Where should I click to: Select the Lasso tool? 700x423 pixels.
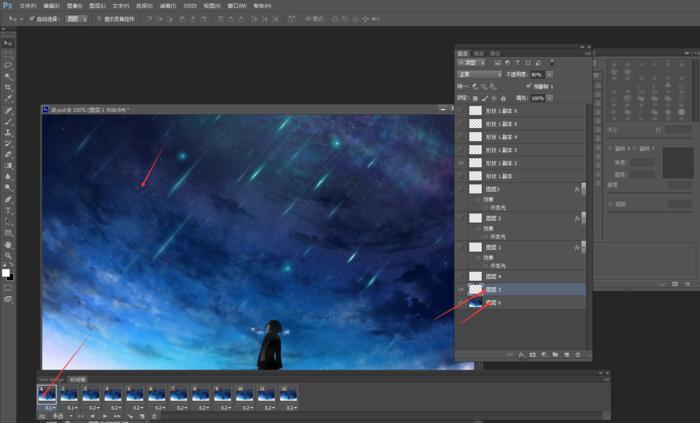(8, 65)
